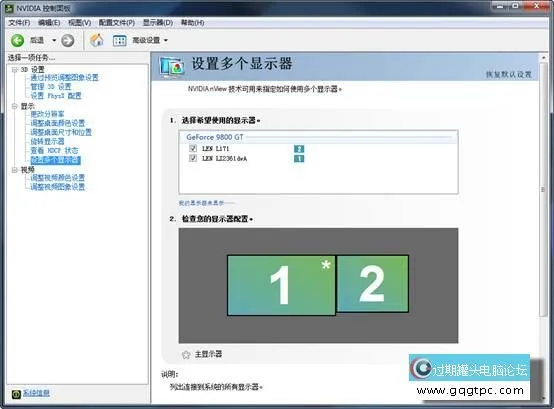The width and height of the screenshot is (554, 409).
Task: Select the highlighted multi-display task tree item
Action: point(55,160)
